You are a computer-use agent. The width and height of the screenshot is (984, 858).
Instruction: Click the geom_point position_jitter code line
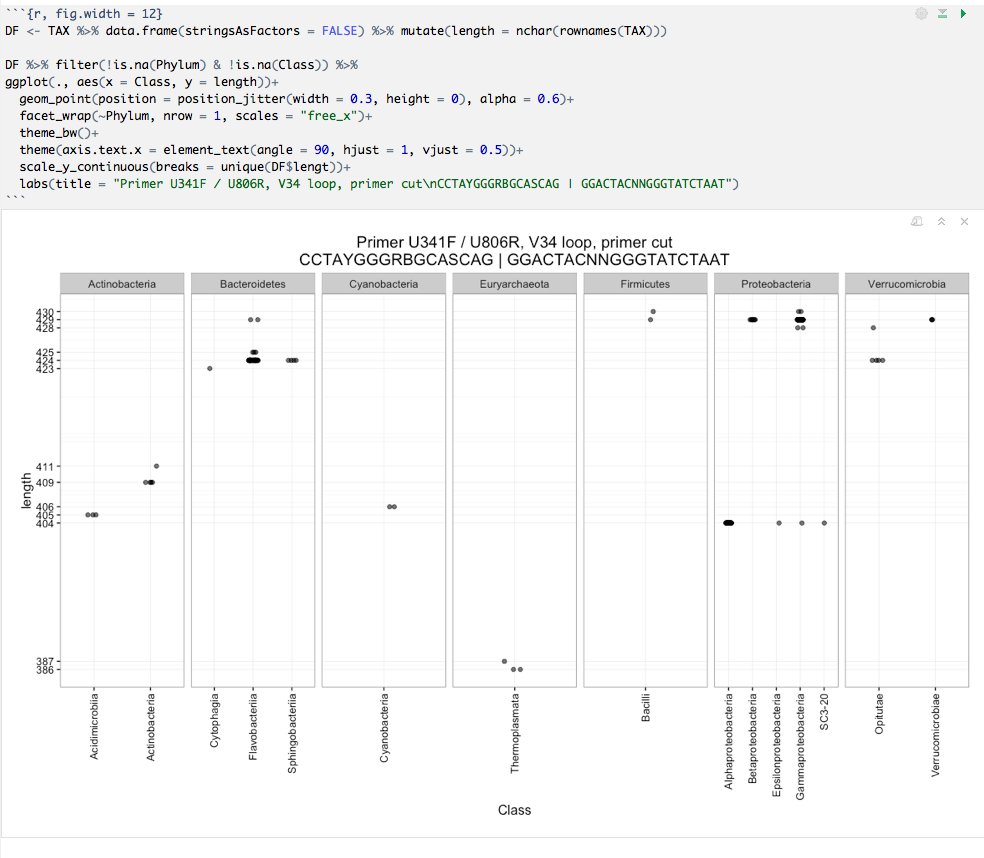pyautogui.click(x=296, y=99)
